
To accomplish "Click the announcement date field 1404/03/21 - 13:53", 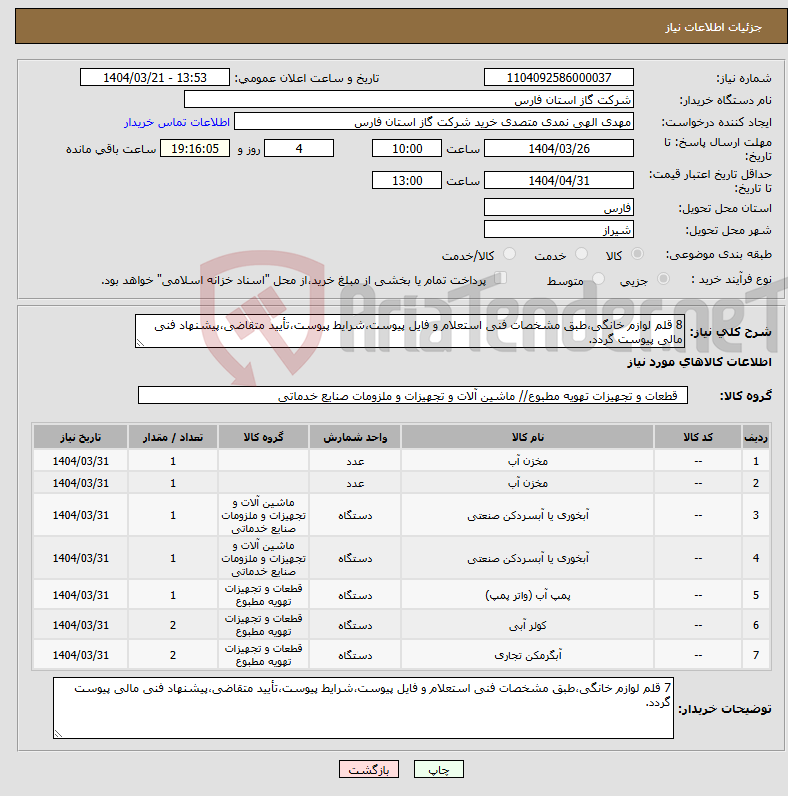I will [x=155, y=78].
